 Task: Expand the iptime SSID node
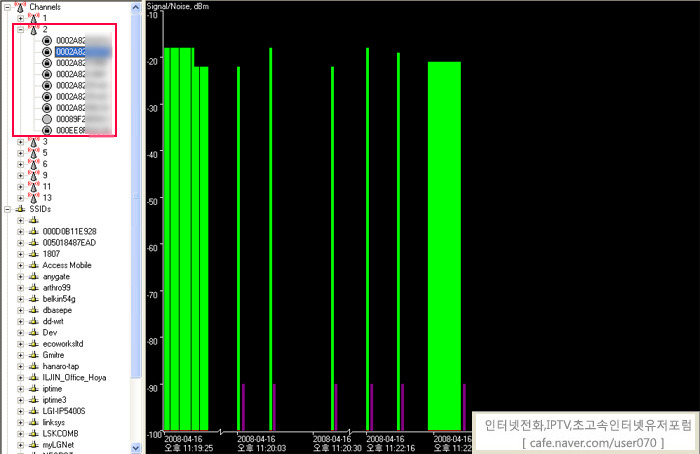[21, 389]
